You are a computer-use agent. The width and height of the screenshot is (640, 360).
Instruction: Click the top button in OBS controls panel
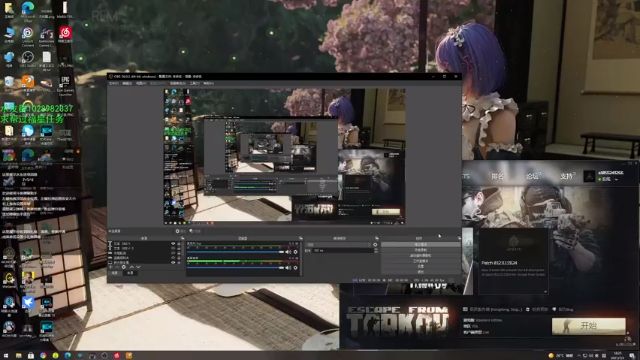[420, 244]
